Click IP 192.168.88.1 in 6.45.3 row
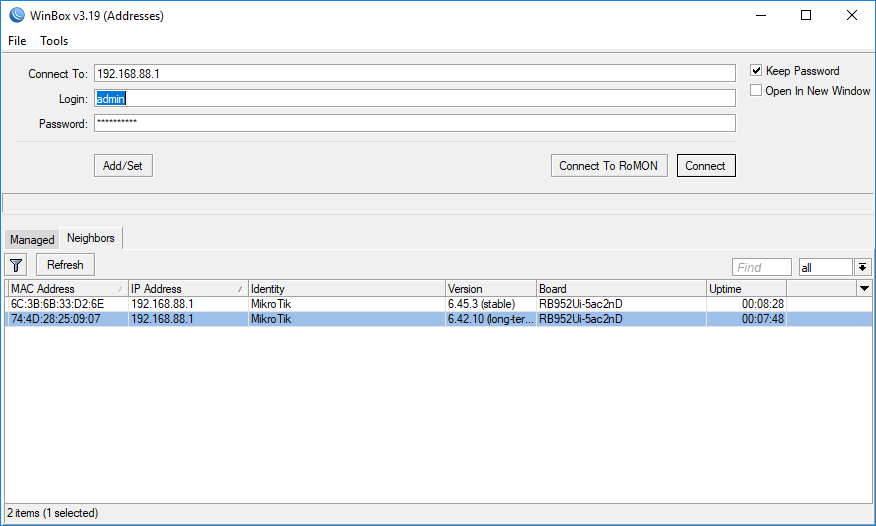 [162, 304]
